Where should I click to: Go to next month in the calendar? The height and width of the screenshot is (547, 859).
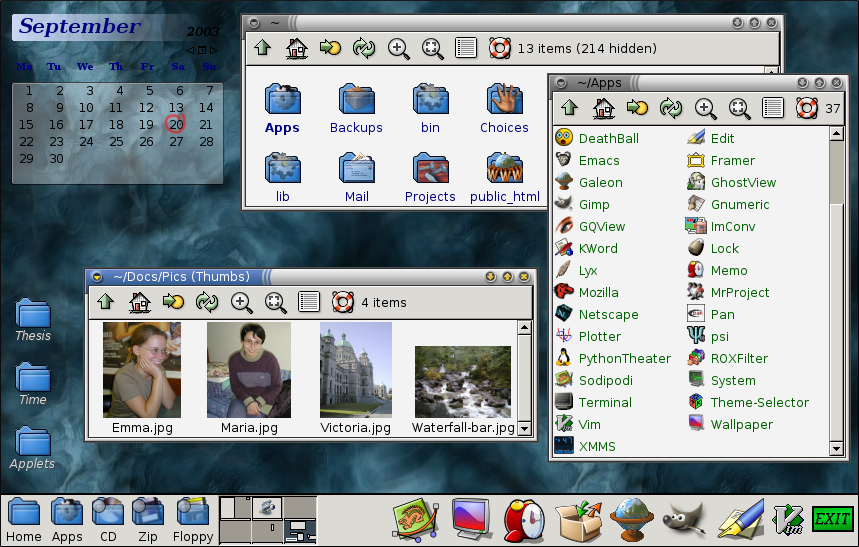click(x=213, y=49)
